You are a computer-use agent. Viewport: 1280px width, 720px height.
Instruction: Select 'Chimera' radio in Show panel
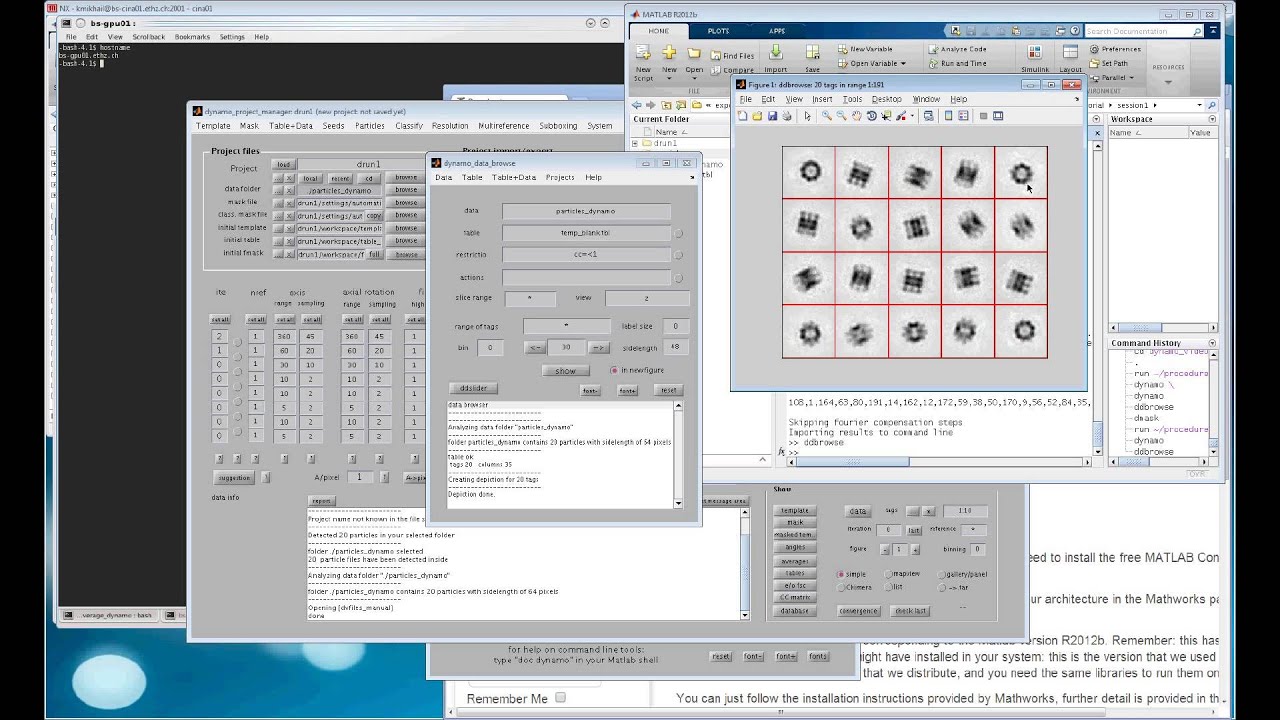coord(841,588)
